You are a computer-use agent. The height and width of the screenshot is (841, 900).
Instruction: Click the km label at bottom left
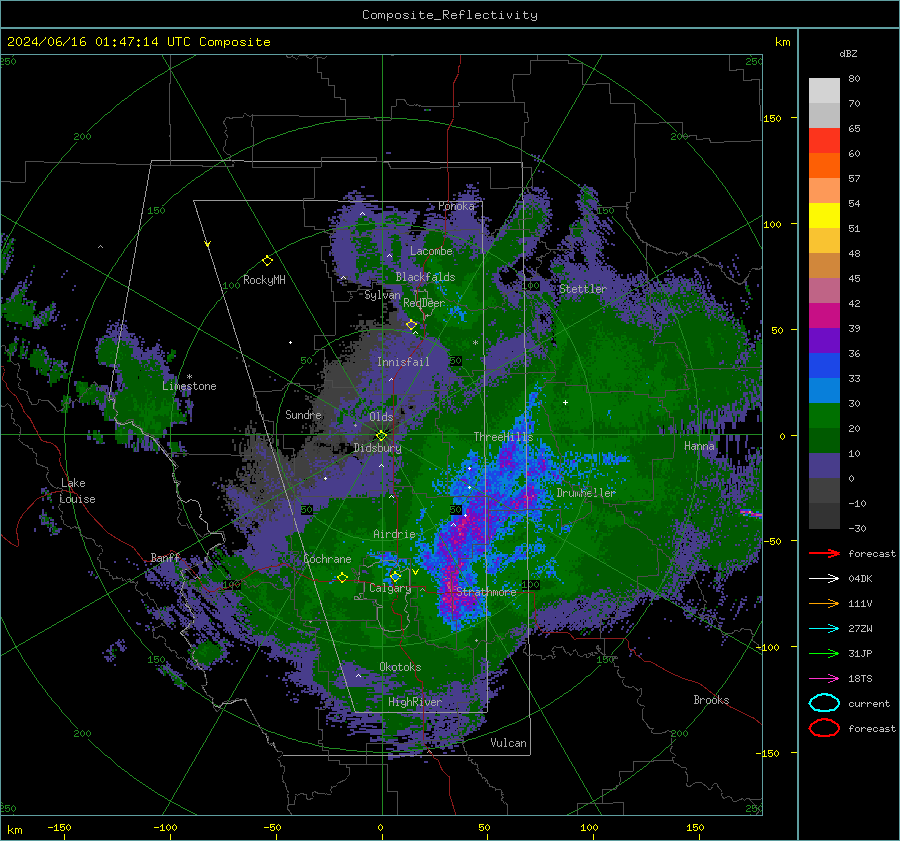14,830
